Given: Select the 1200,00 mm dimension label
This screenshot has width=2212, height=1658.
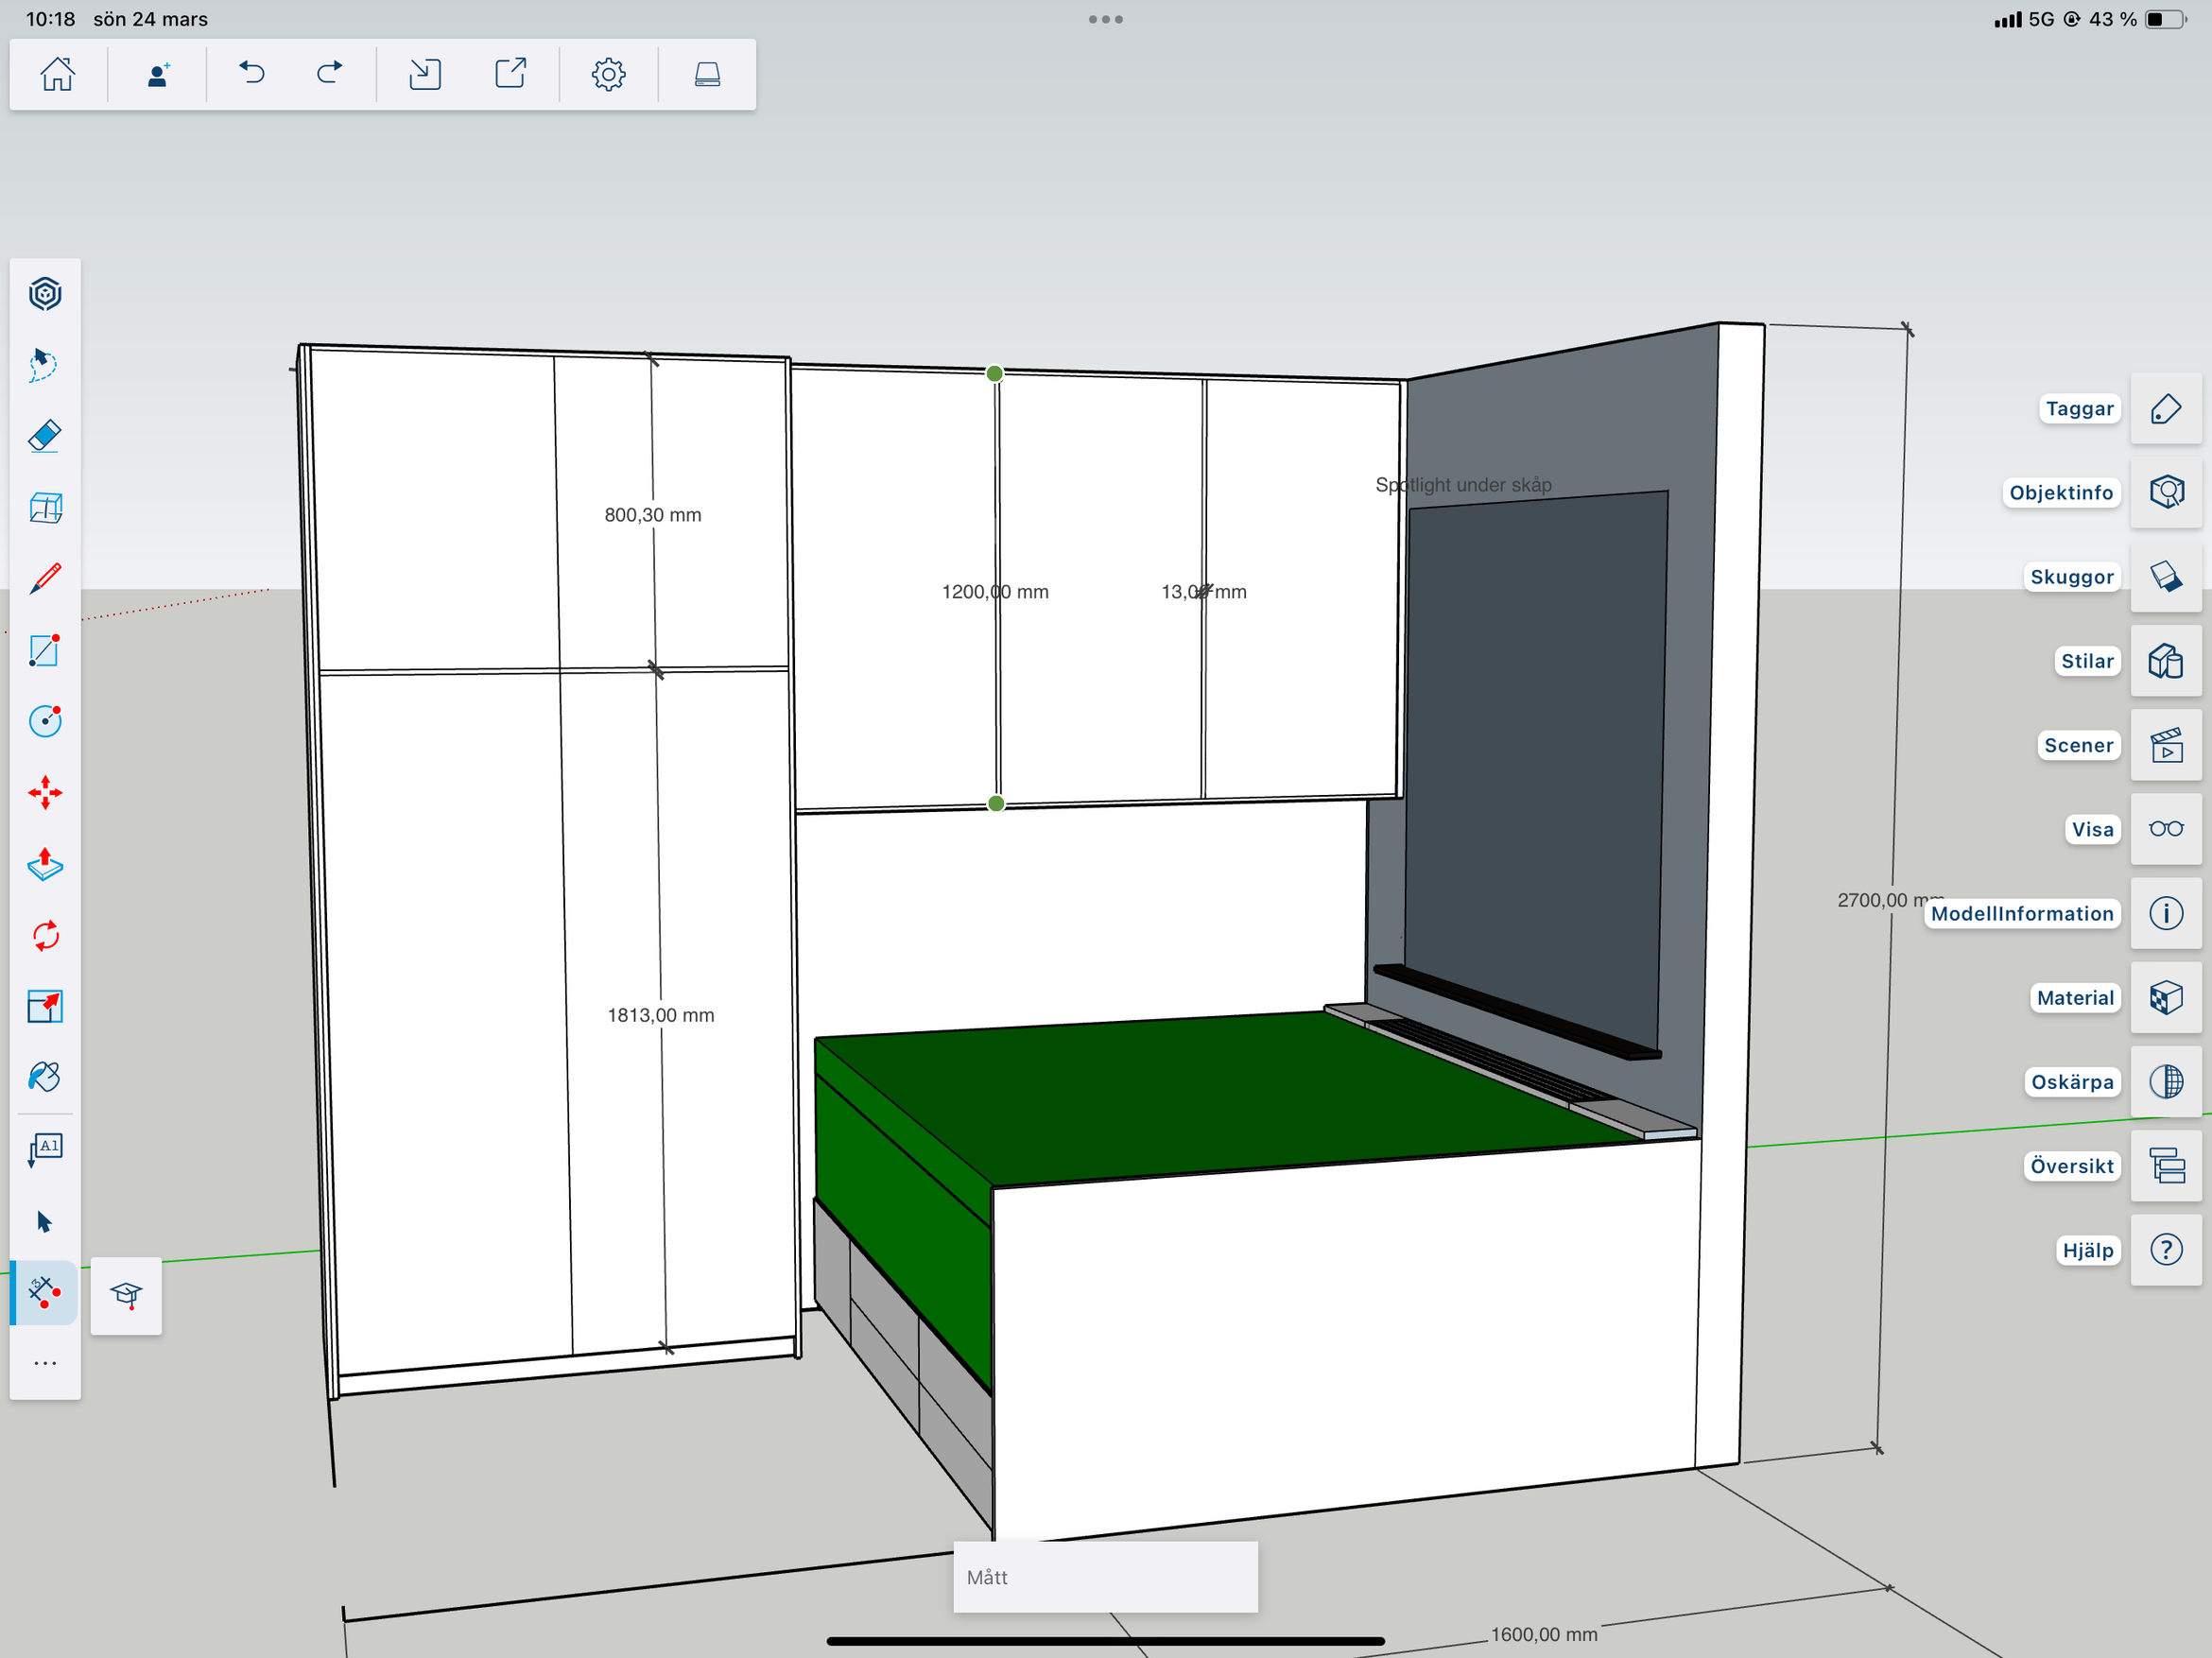Looking at the screenshot, I should (995, 592).
